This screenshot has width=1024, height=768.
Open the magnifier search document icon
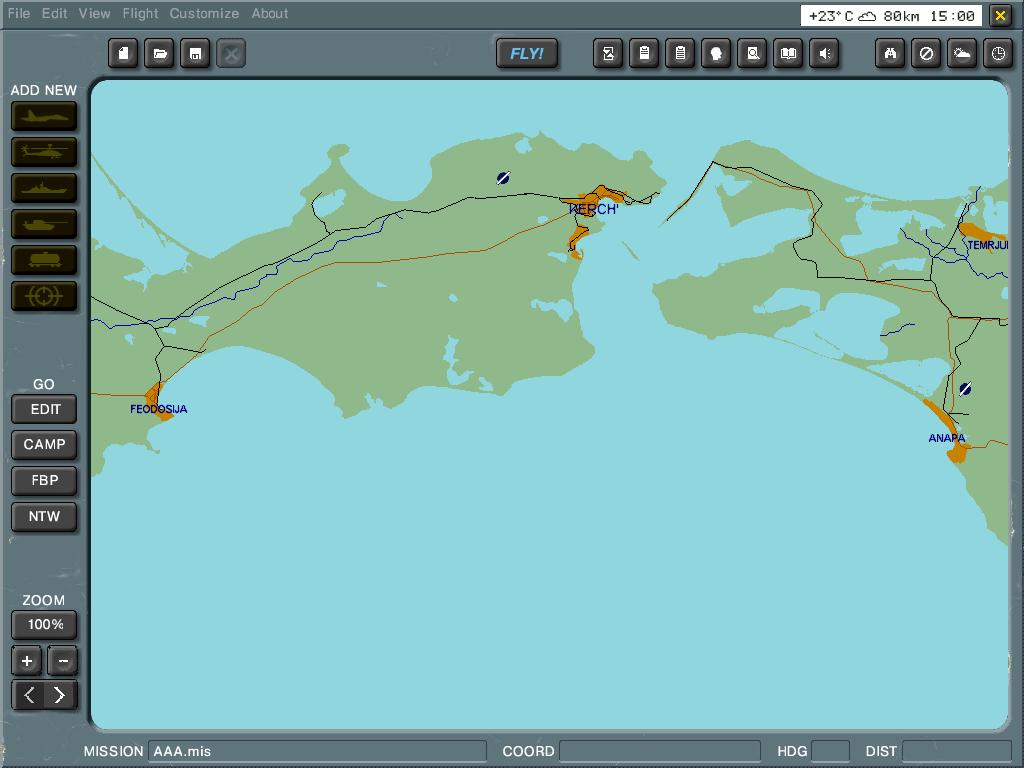[752, 54]
